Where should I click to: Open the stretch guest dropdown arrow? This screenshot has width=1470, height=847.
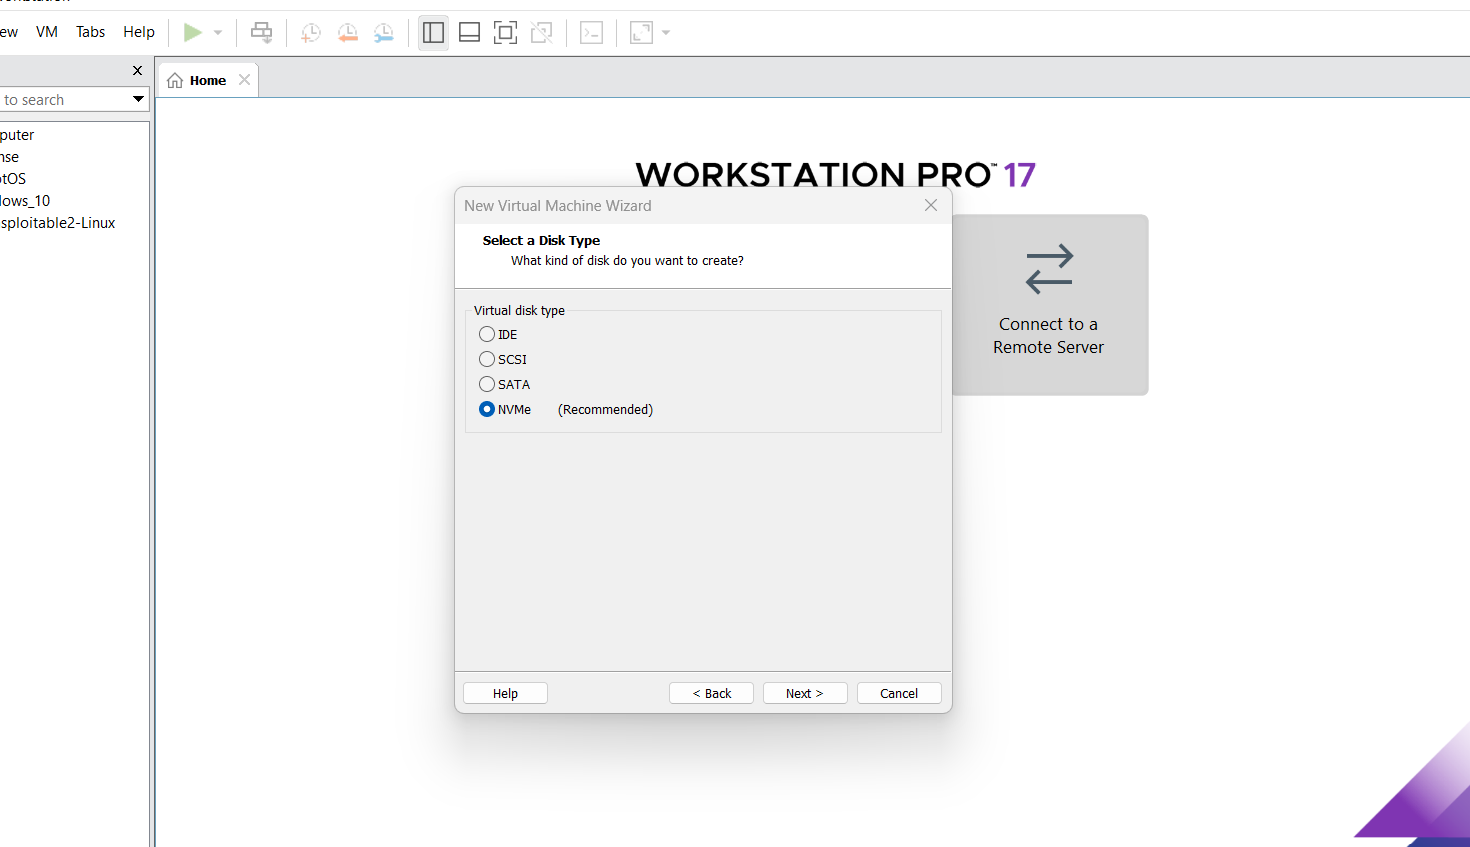tap(666, 33)
